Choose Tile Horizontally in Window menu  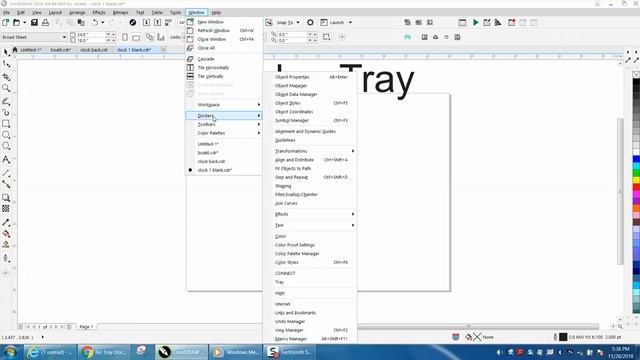coord(224,68)
